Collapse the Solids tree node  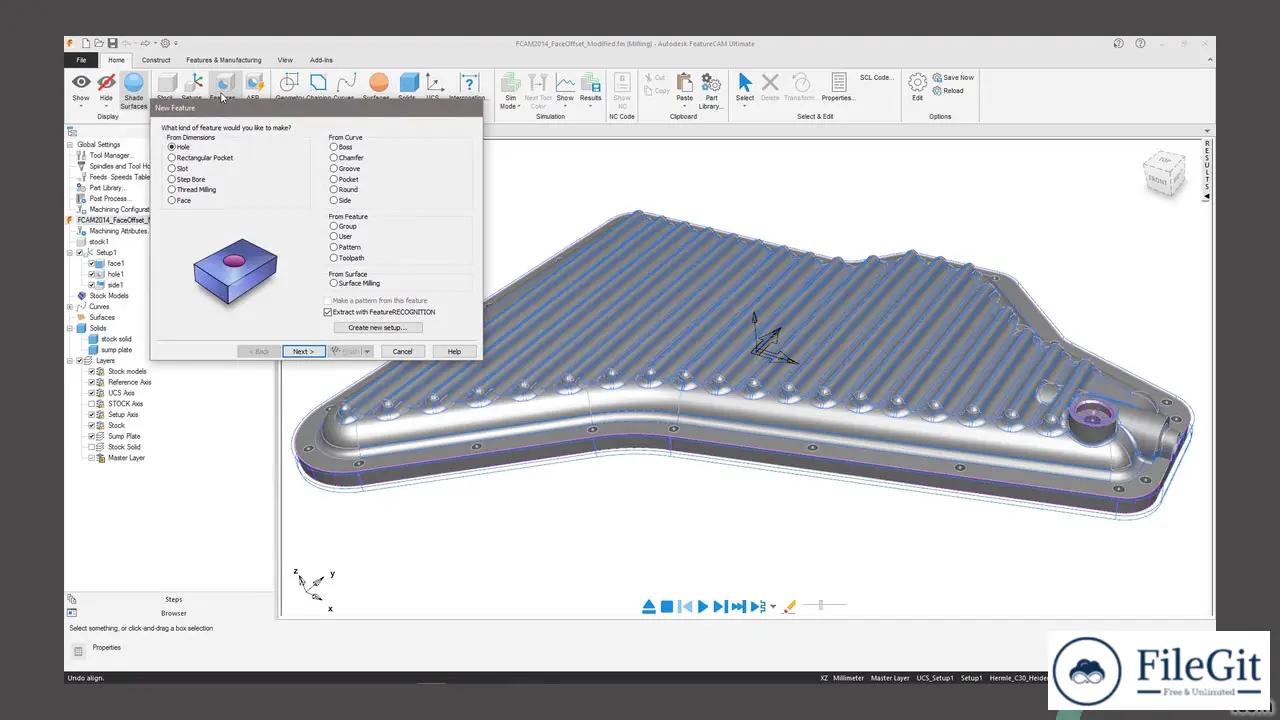click(70, 328)
